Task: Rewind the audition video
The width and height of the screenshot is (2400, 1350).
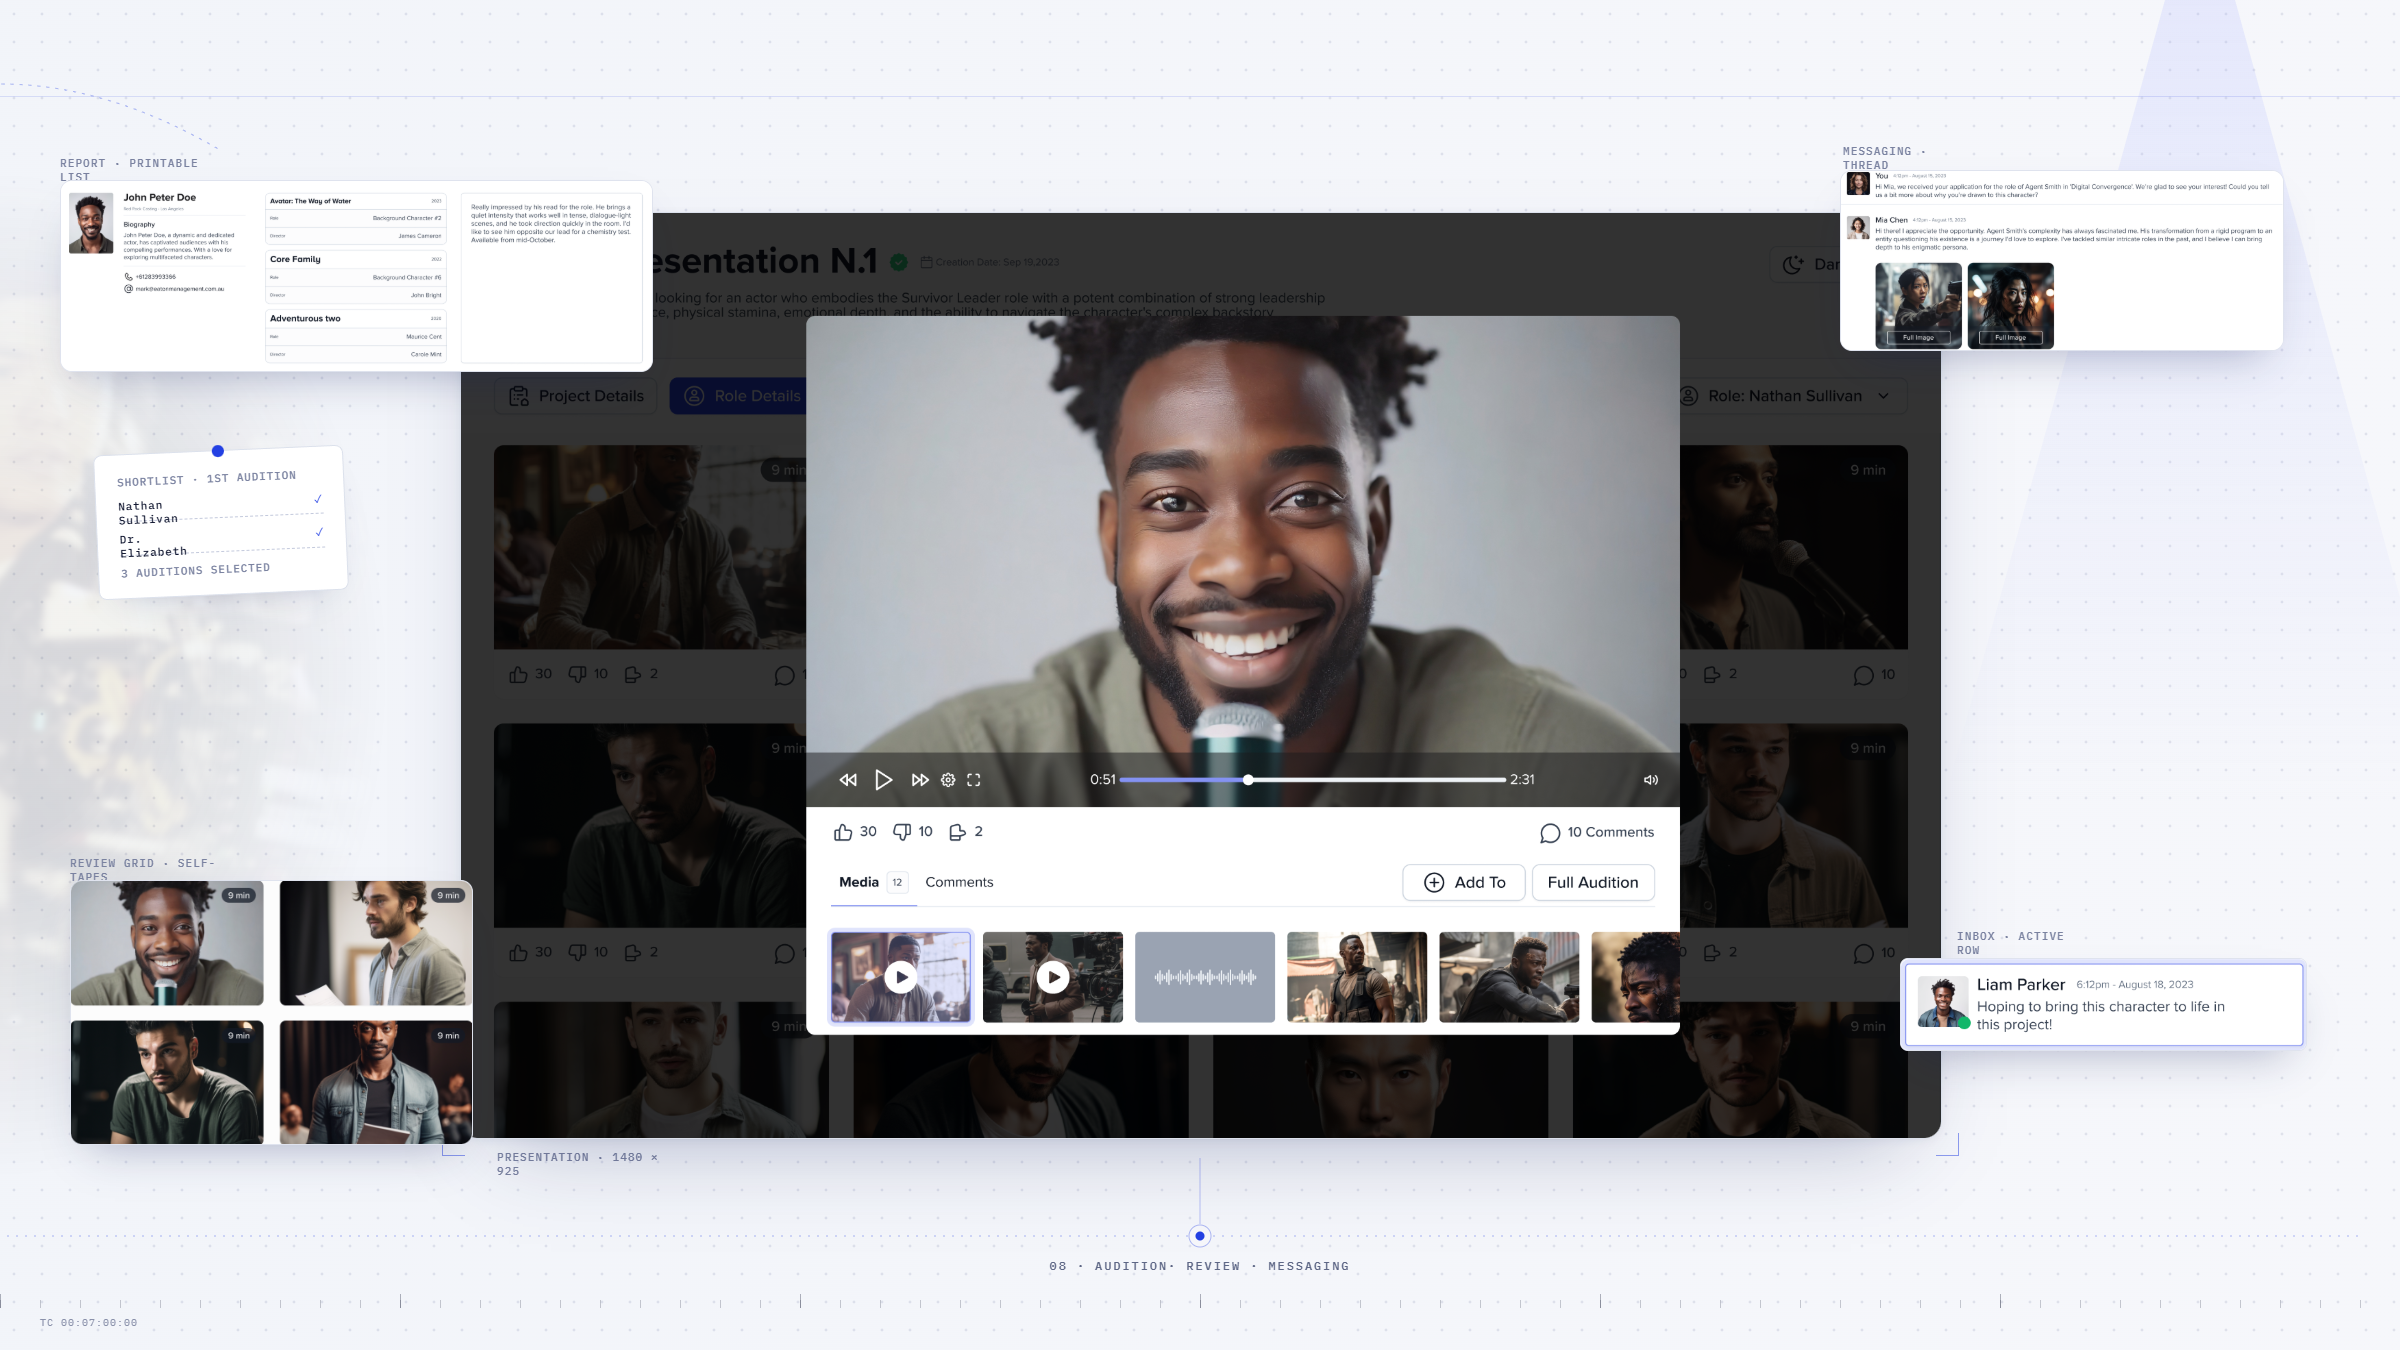Action: click(848, 780)
